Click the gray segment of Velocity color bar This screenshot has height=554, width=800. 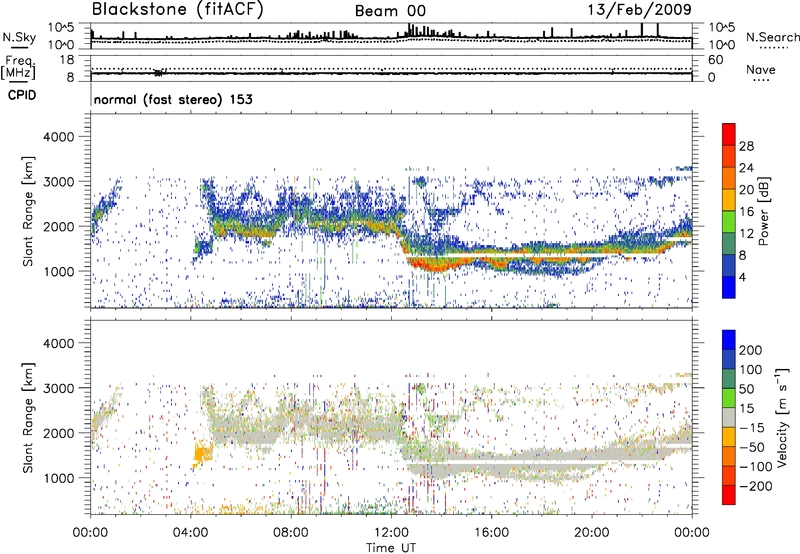(x=729, y=418)
